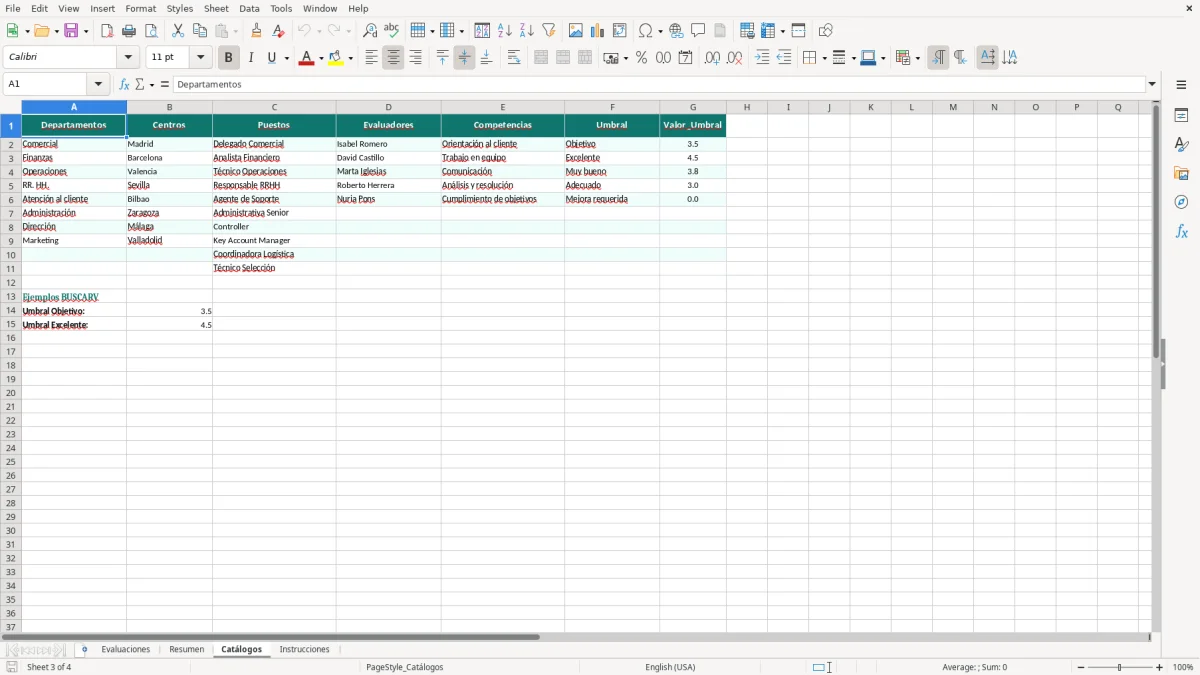Zoom in with the plus button
Screen dimensions: 1200x675
[x=1160, y=667]
